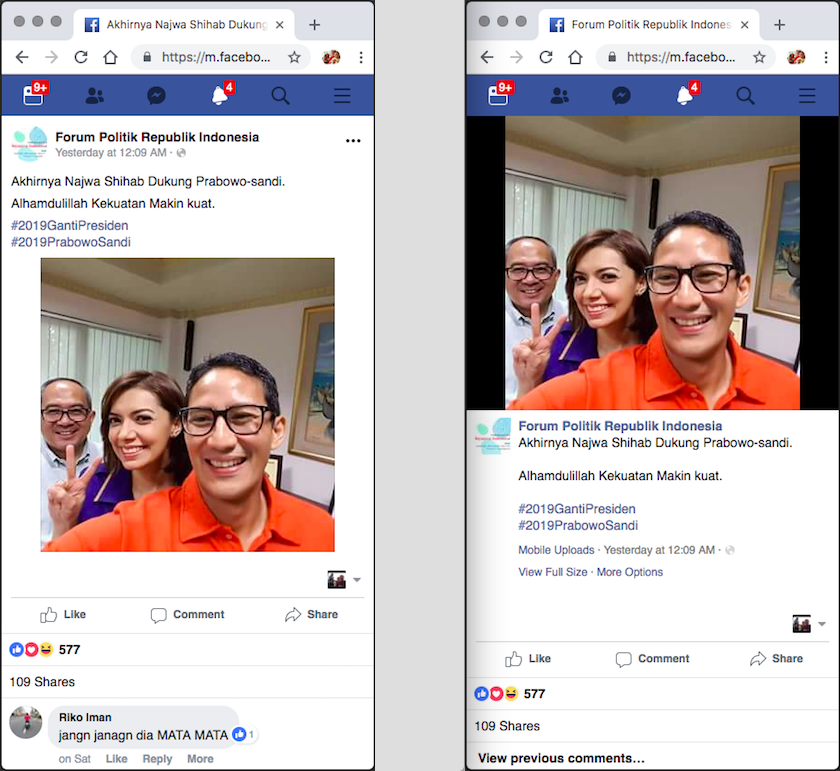This screenshot has height=771, width=840.
Task: Open three-dot post options menu
Action: click(353, 141)
